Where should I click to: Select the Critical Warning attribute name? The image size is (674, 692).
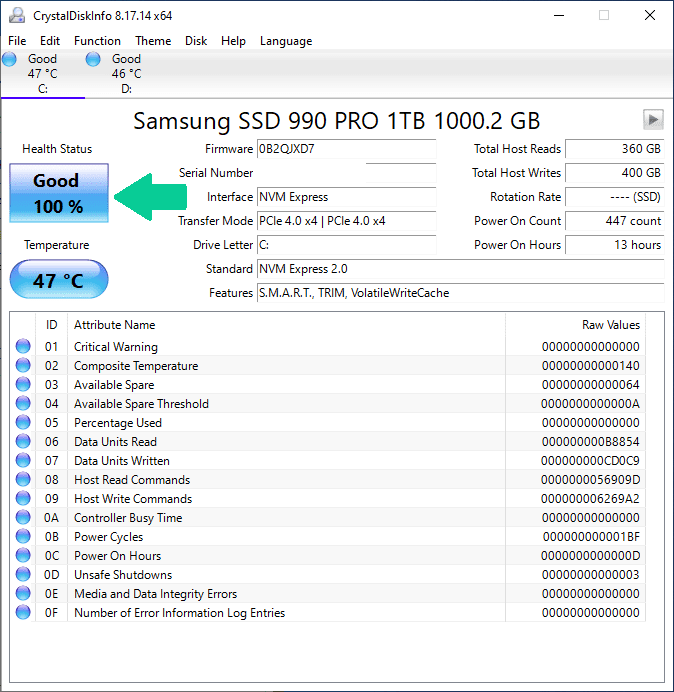(116, 347)
